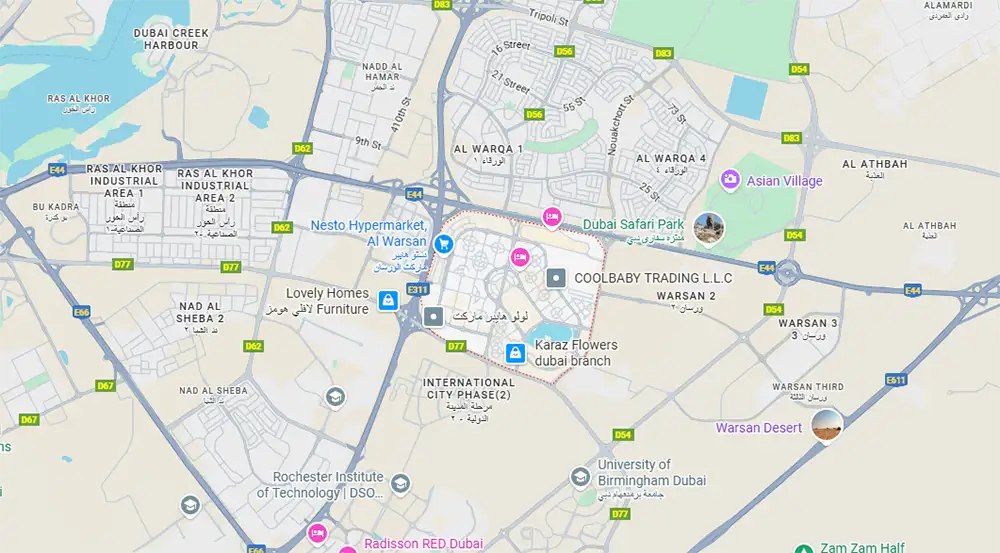Click the Radisson RED Dubai hotel pin

click(317, 533)
